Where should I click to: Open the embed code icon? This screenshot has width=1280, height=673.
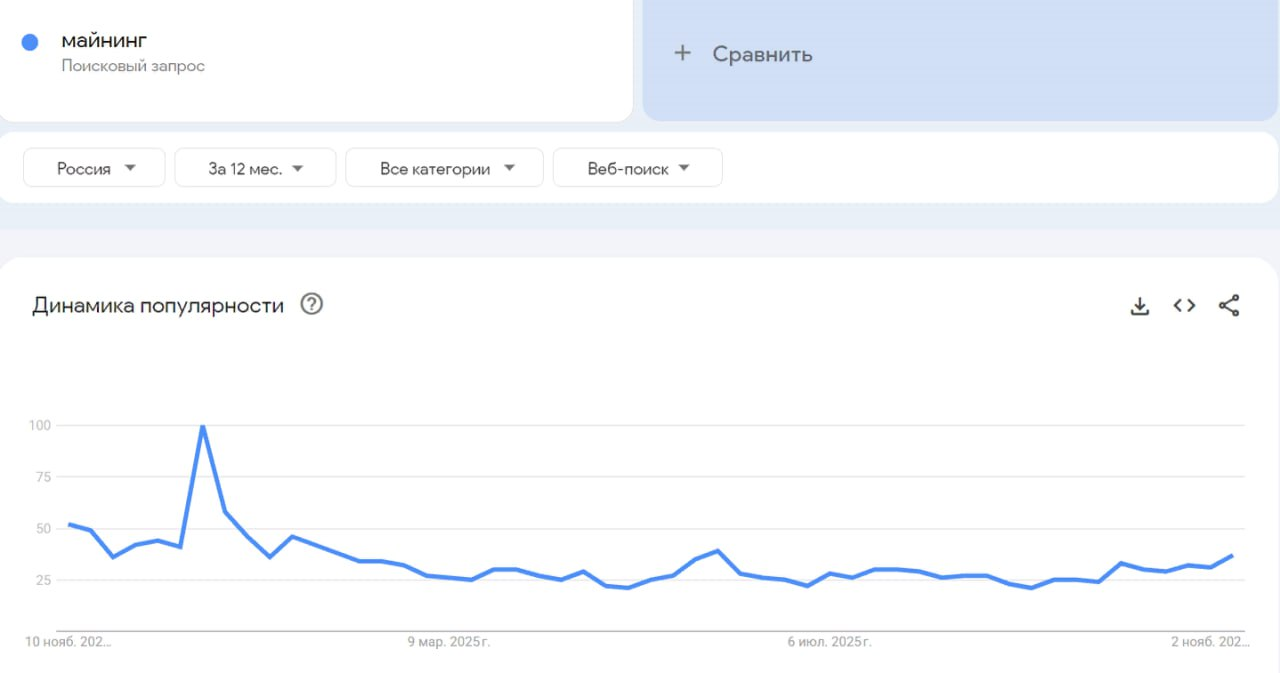click(1184, 306)
